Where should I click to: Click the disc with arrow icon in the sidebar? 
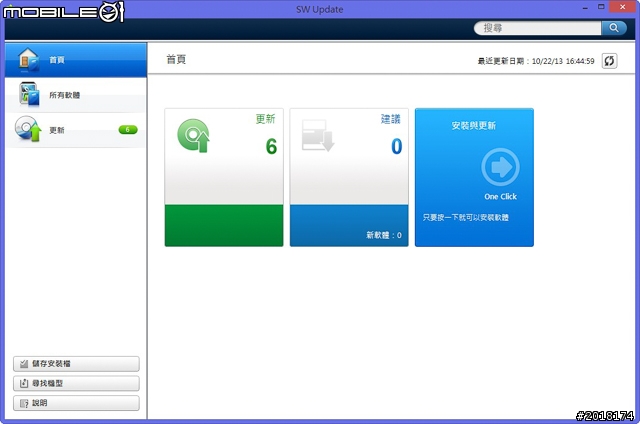pyautogui.click(x=28, y=129)
